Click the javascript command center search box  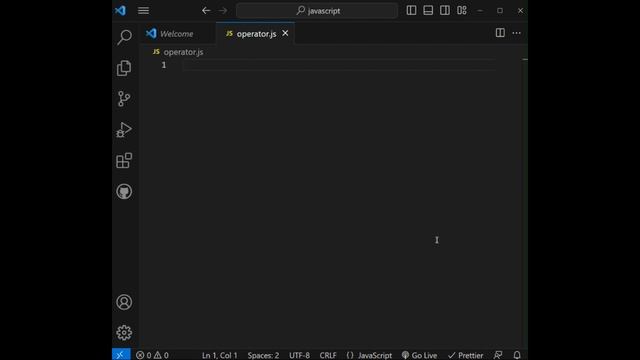tap(317, 11)
